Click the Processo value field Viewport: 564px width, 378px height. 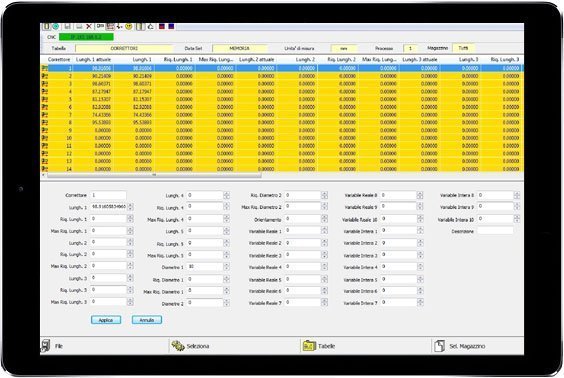410,48
